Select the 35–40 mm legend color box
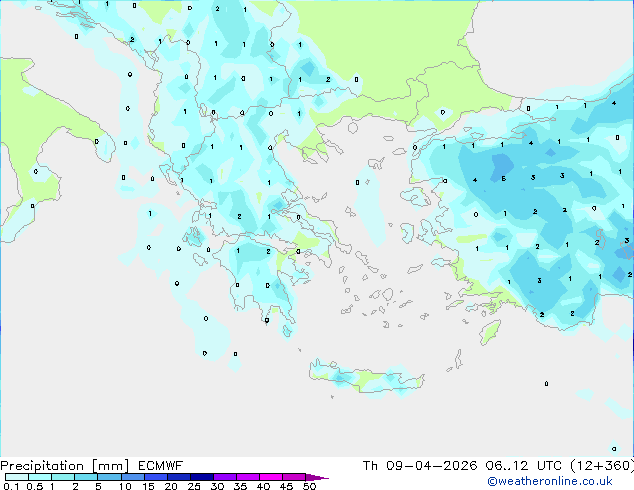This screenshot has height=490, width=634. [x=247, y=477]
